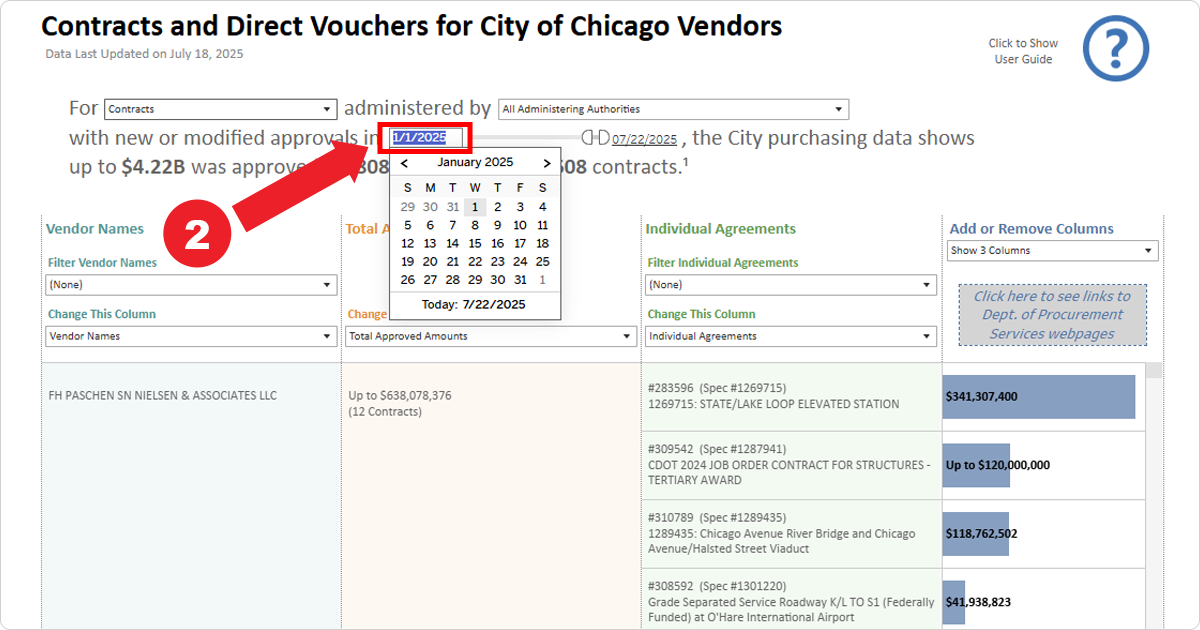
Task: Click the $118,762,502 bar
Action: (x=976, y=534)
